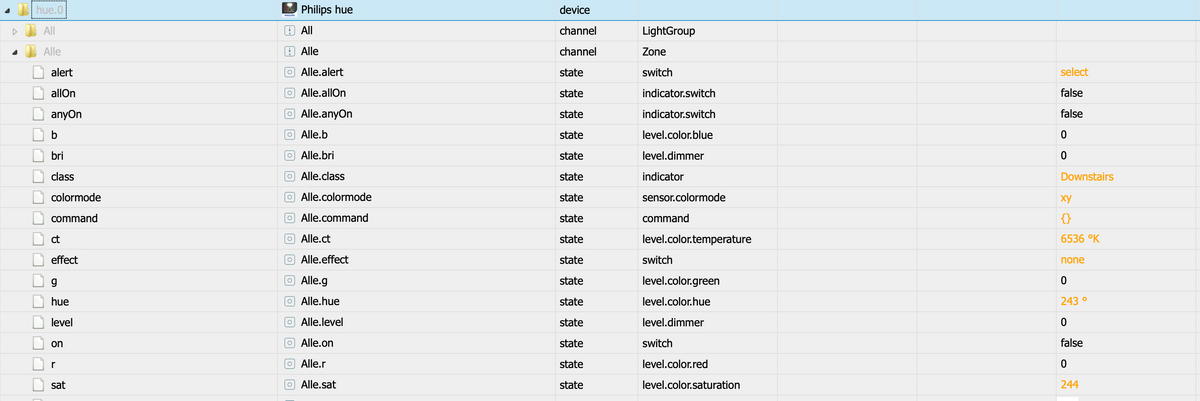Click the file icon next to bri
Screen dimensions: 1200x401
pyautogui.click(x=38, y=156)
